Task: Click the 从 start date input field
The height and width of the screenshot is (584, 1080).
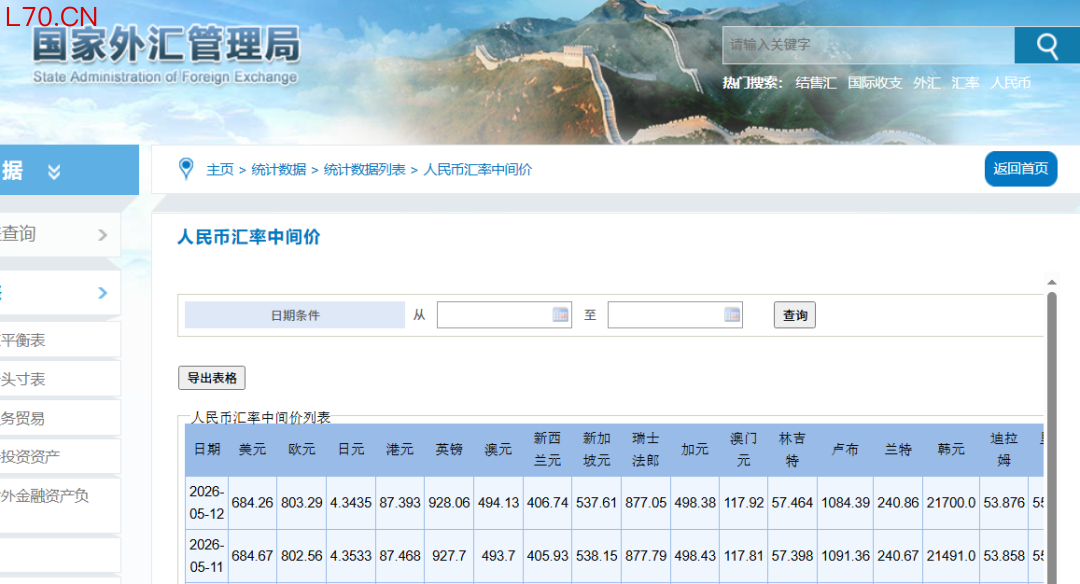Action: [x=504, y=315]
